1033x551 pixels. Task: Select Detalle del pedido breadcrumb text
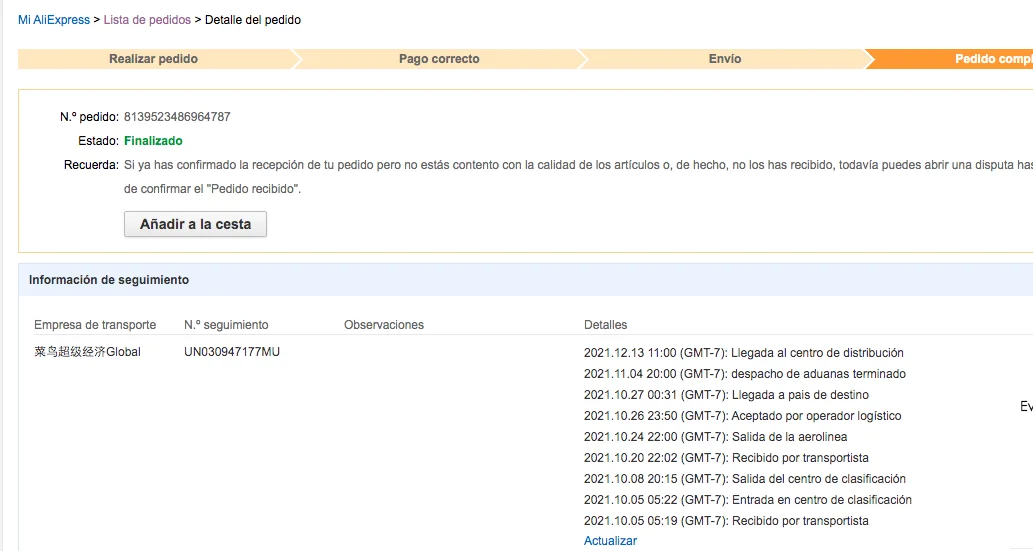tap(253, 20)
